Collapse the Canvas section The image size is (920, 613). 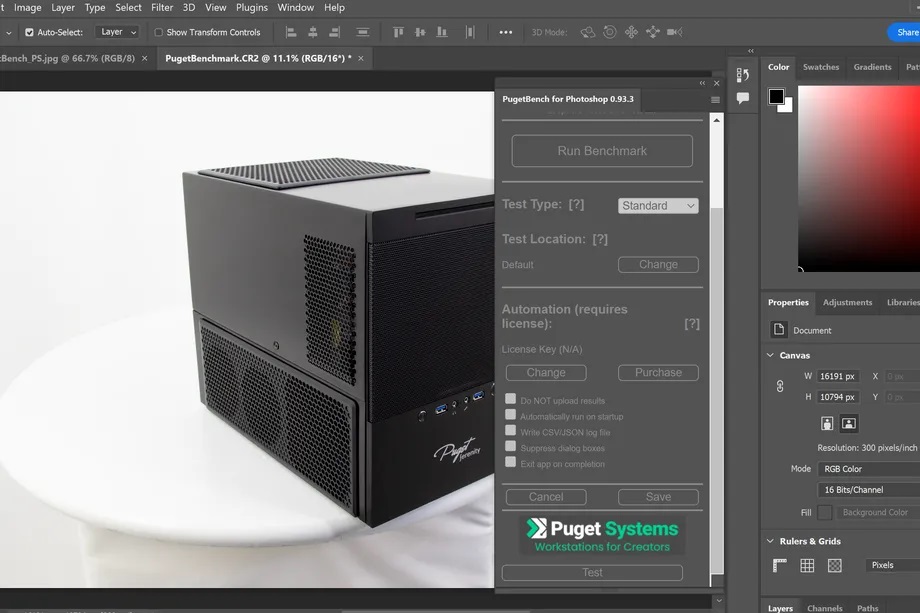pos(770,355)
